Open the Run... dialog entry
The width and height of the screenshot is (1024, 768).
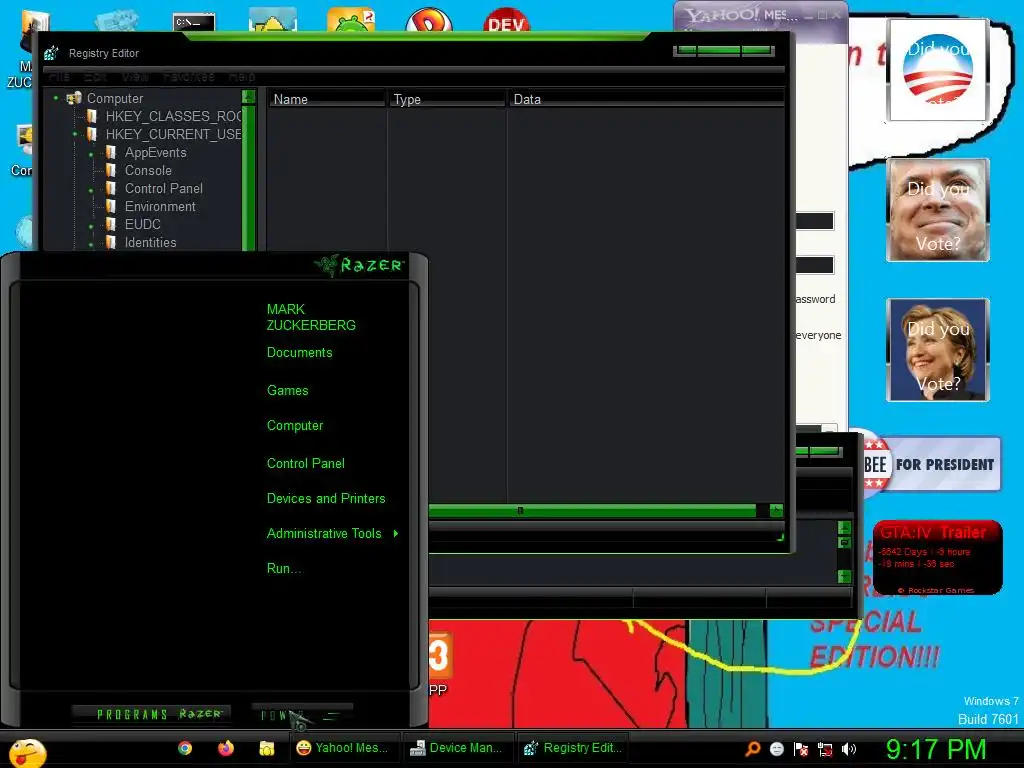(x=284, y=569)
